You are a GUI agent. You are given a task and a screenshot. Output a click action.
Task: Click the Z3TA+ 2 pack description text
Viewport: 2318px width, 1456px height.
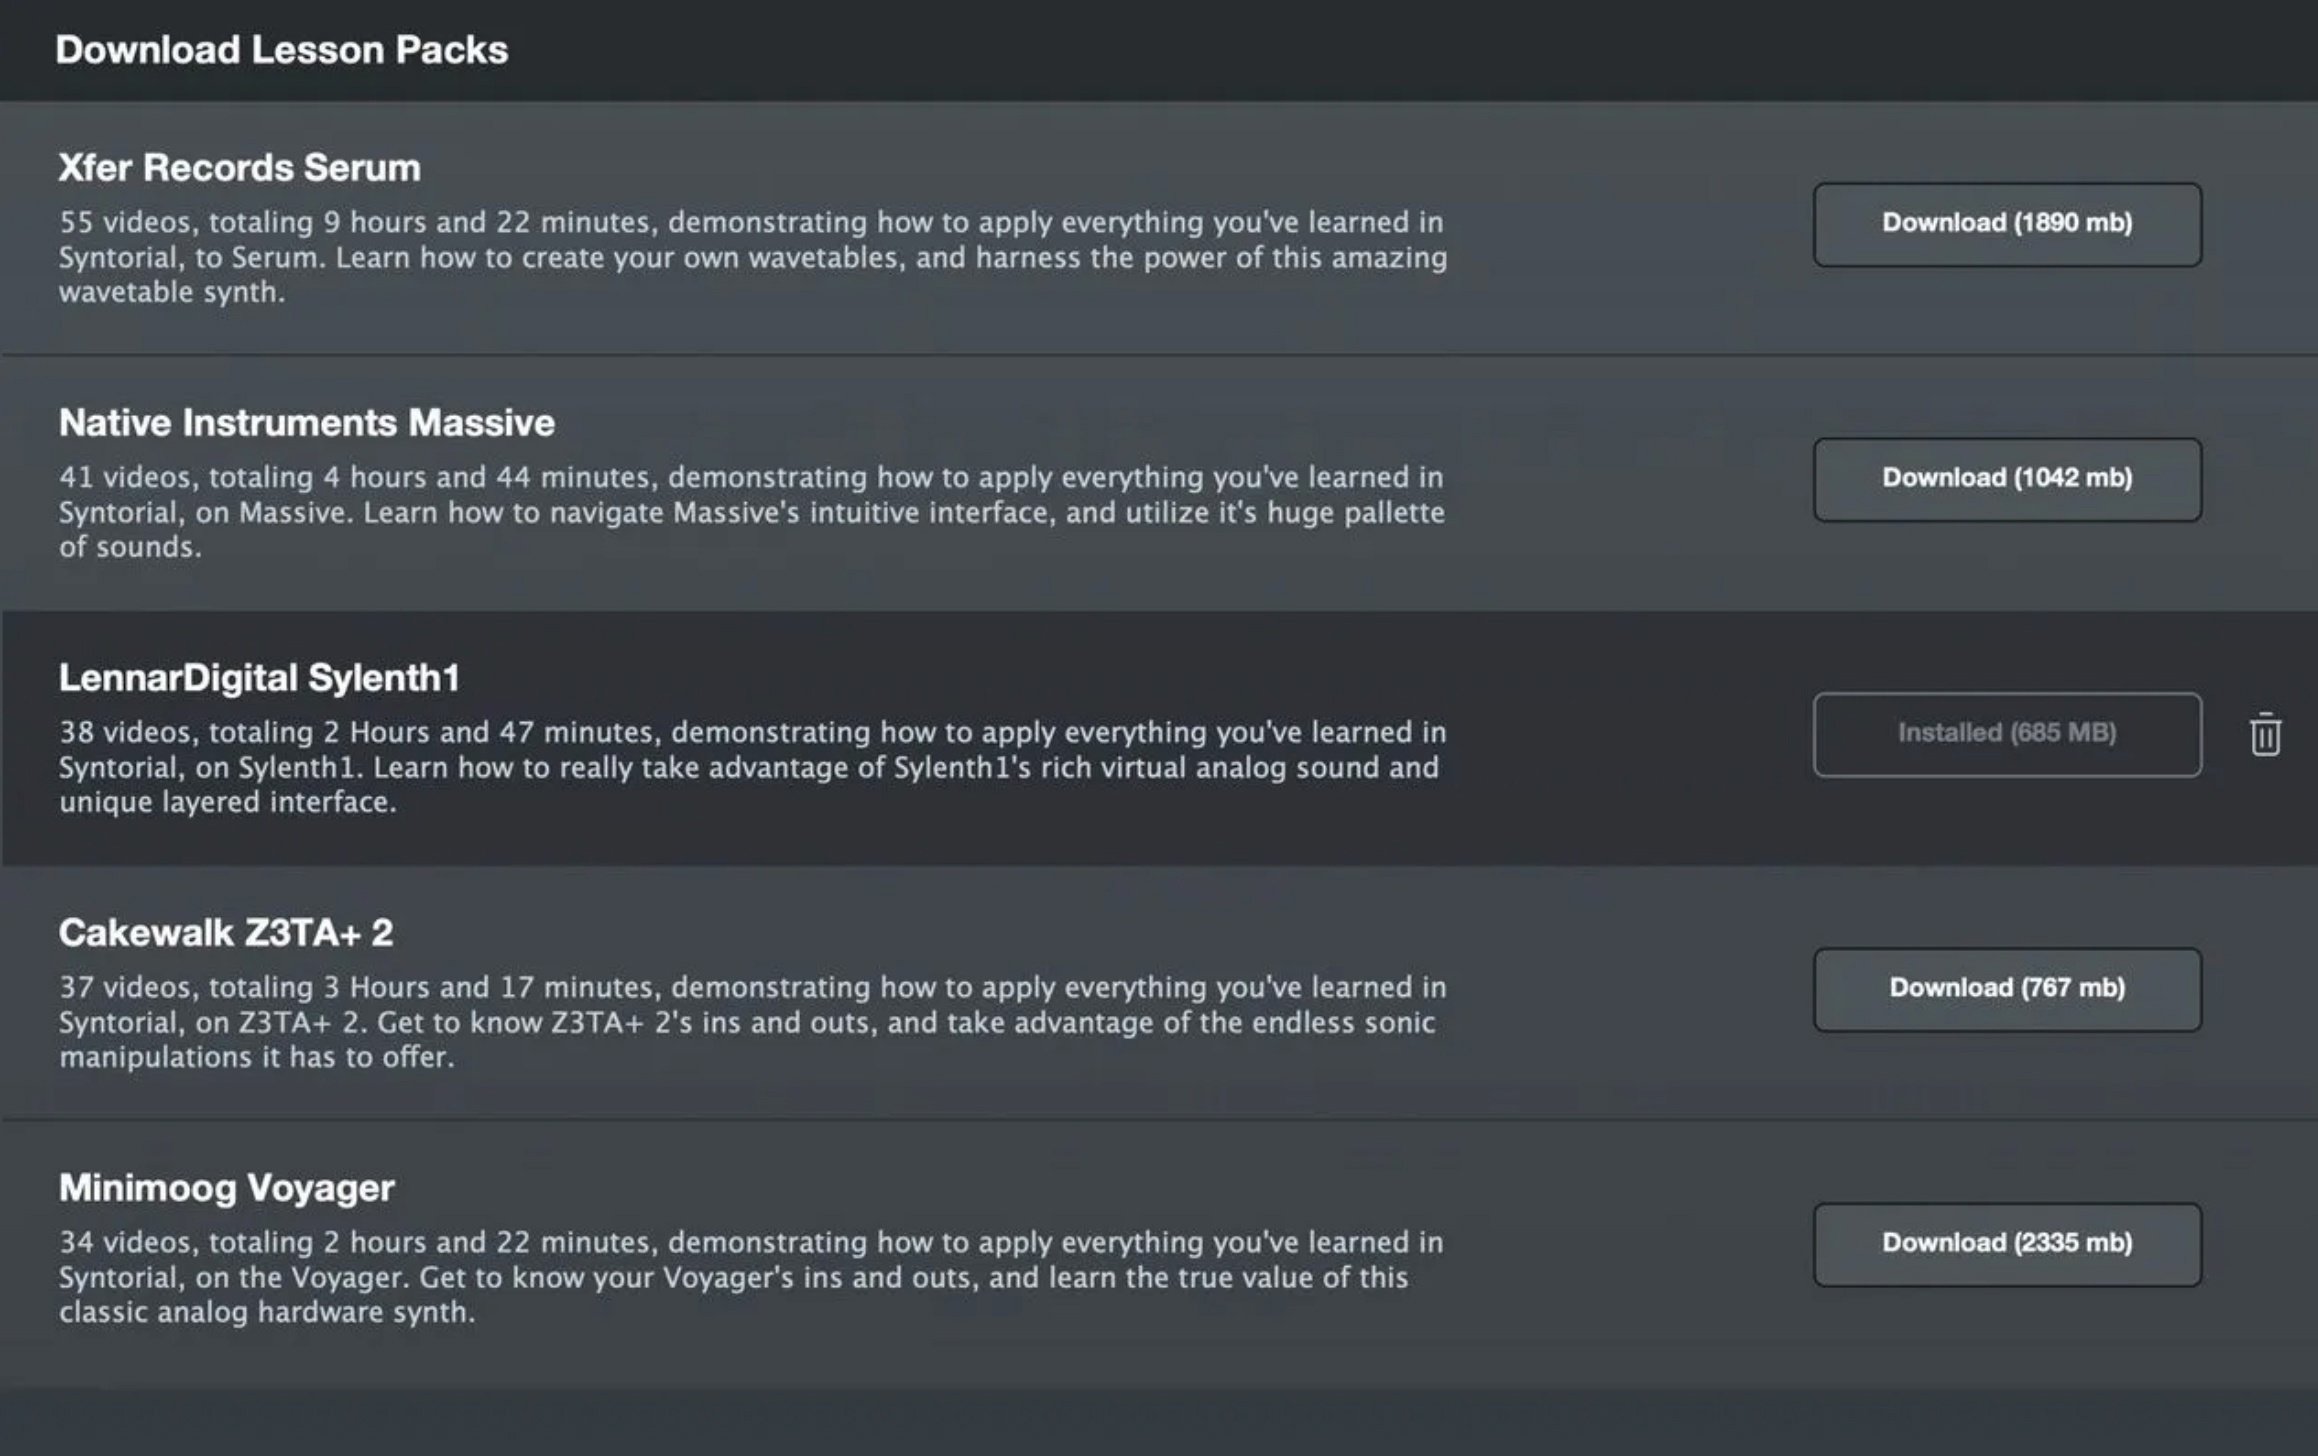tap(751, 1022)
